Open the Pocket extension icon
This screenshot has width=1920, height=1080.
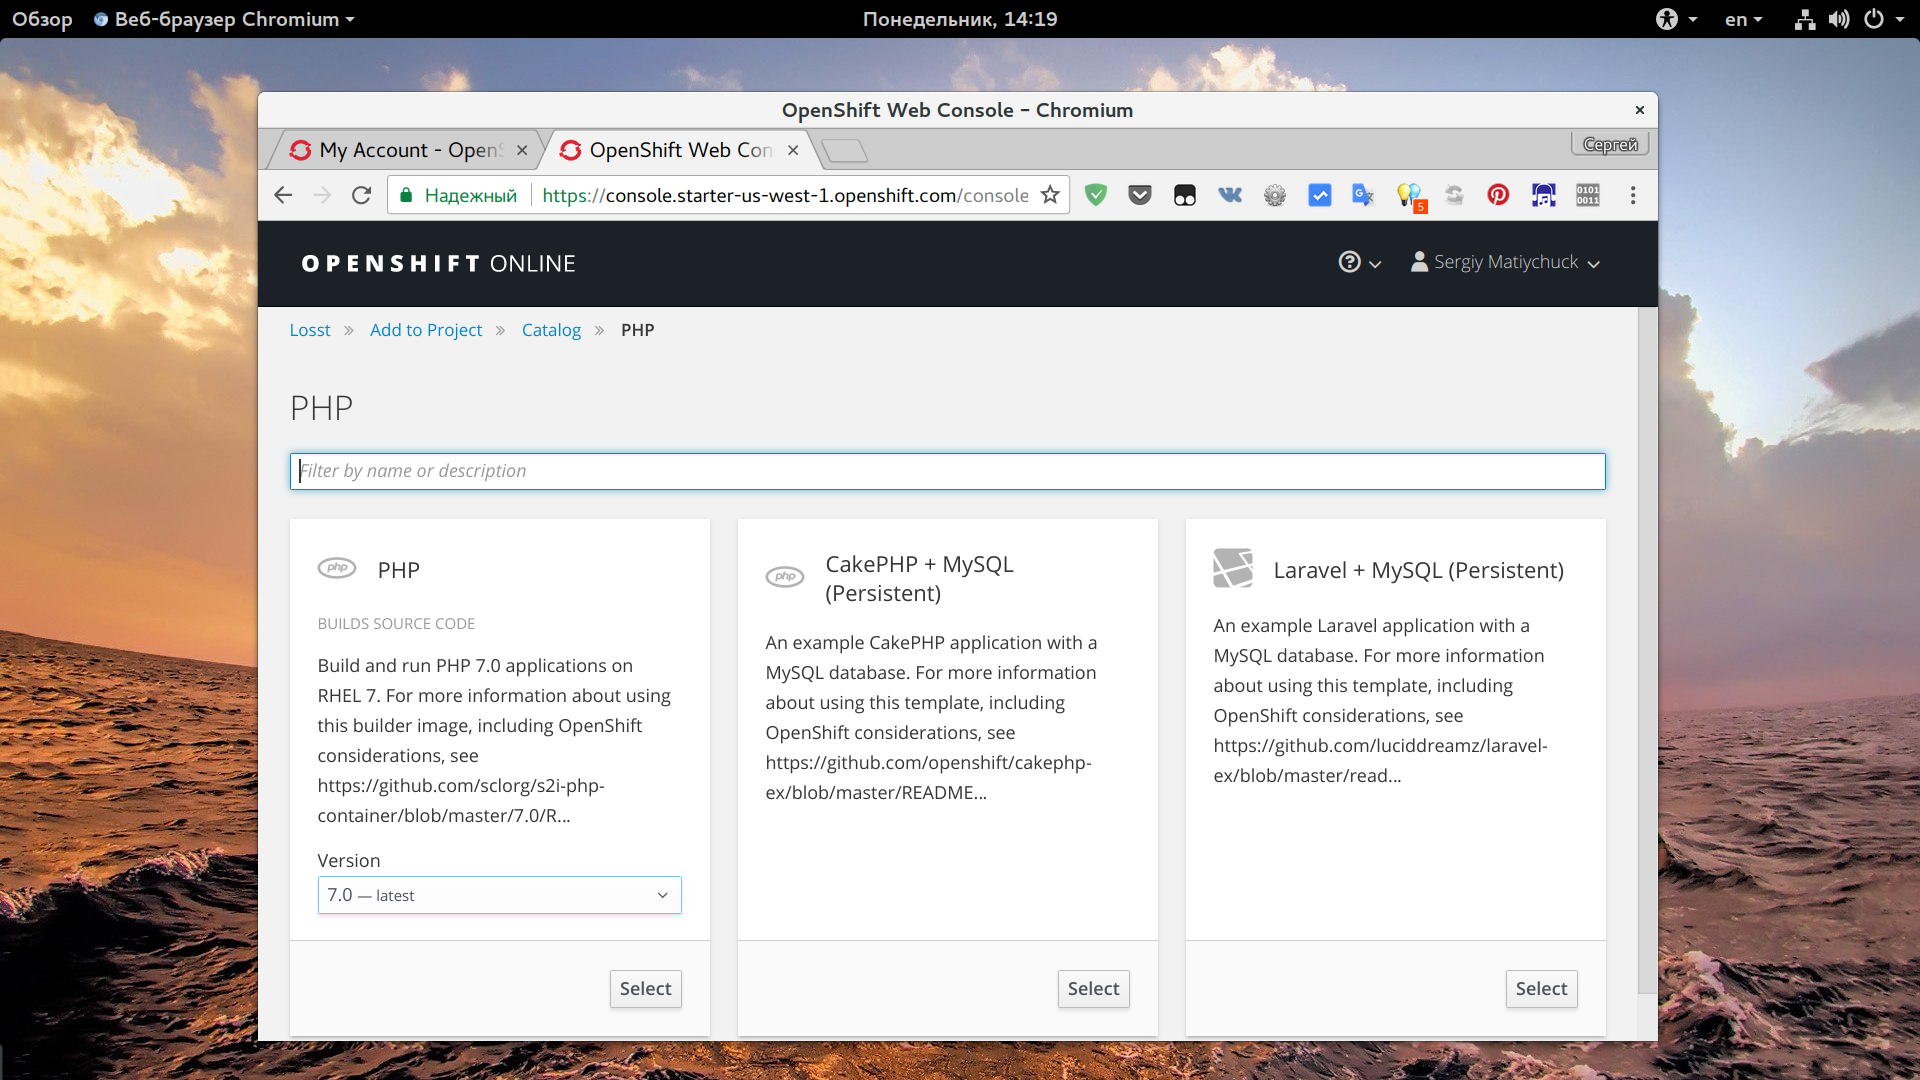coord(1140,195)
